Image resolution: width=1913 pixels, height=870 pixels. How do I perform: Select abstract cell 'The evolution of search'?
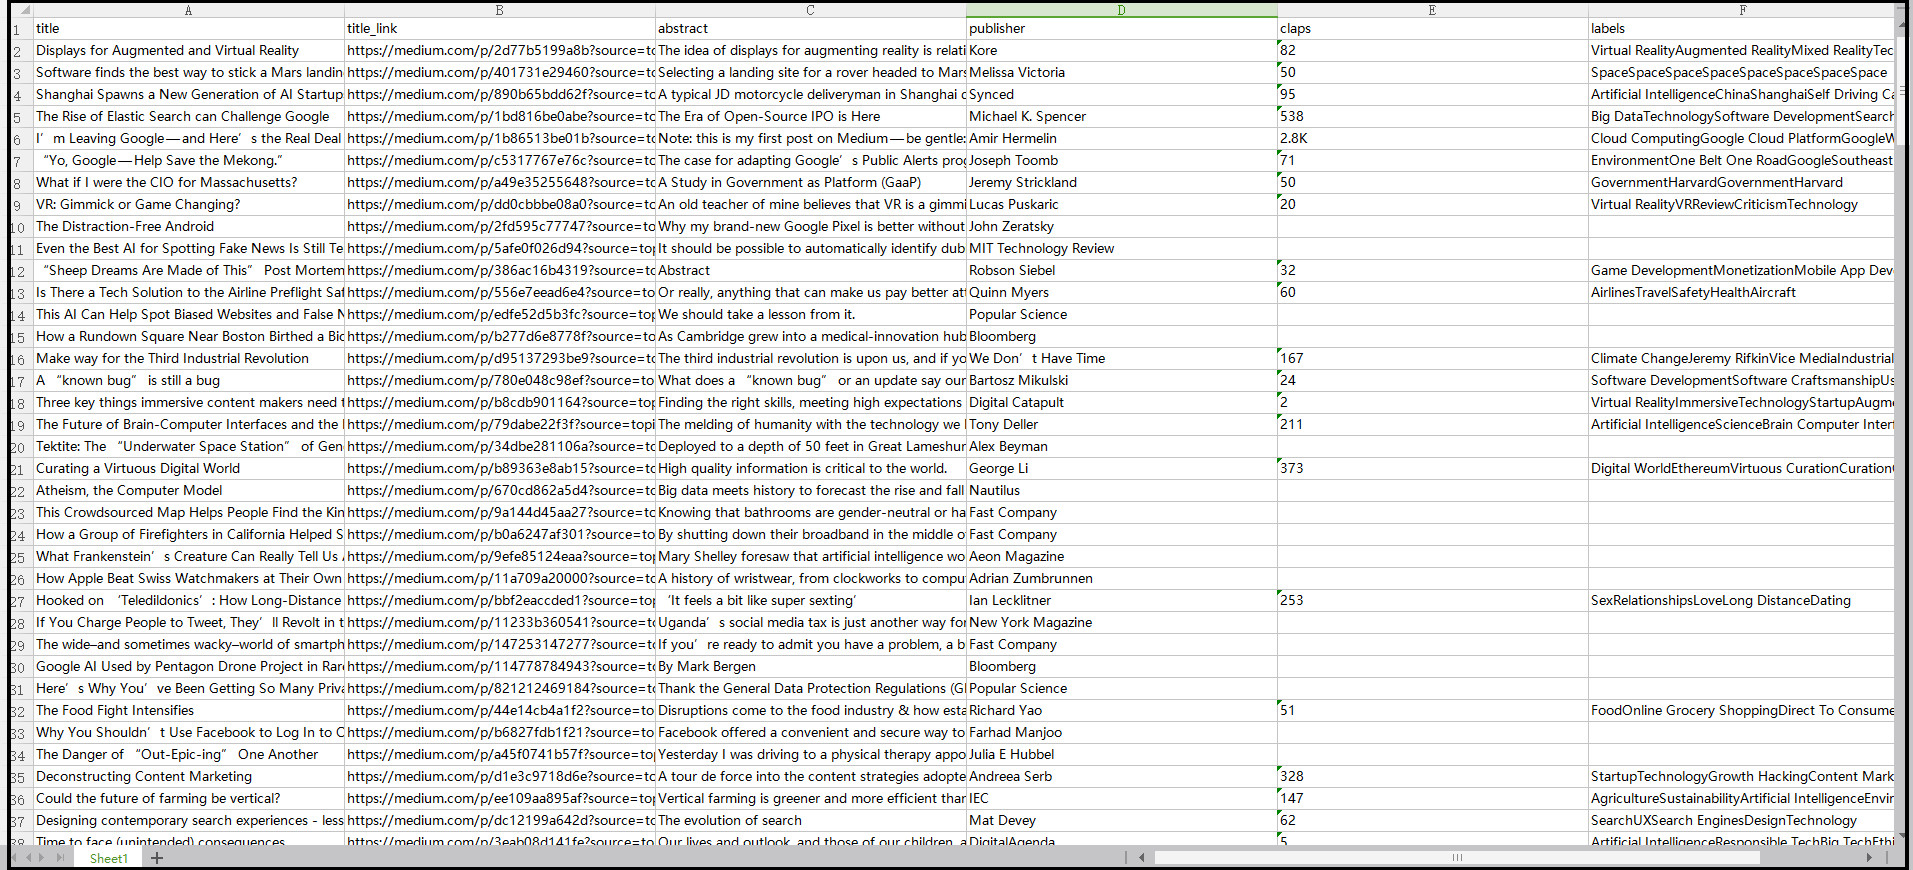810,820
